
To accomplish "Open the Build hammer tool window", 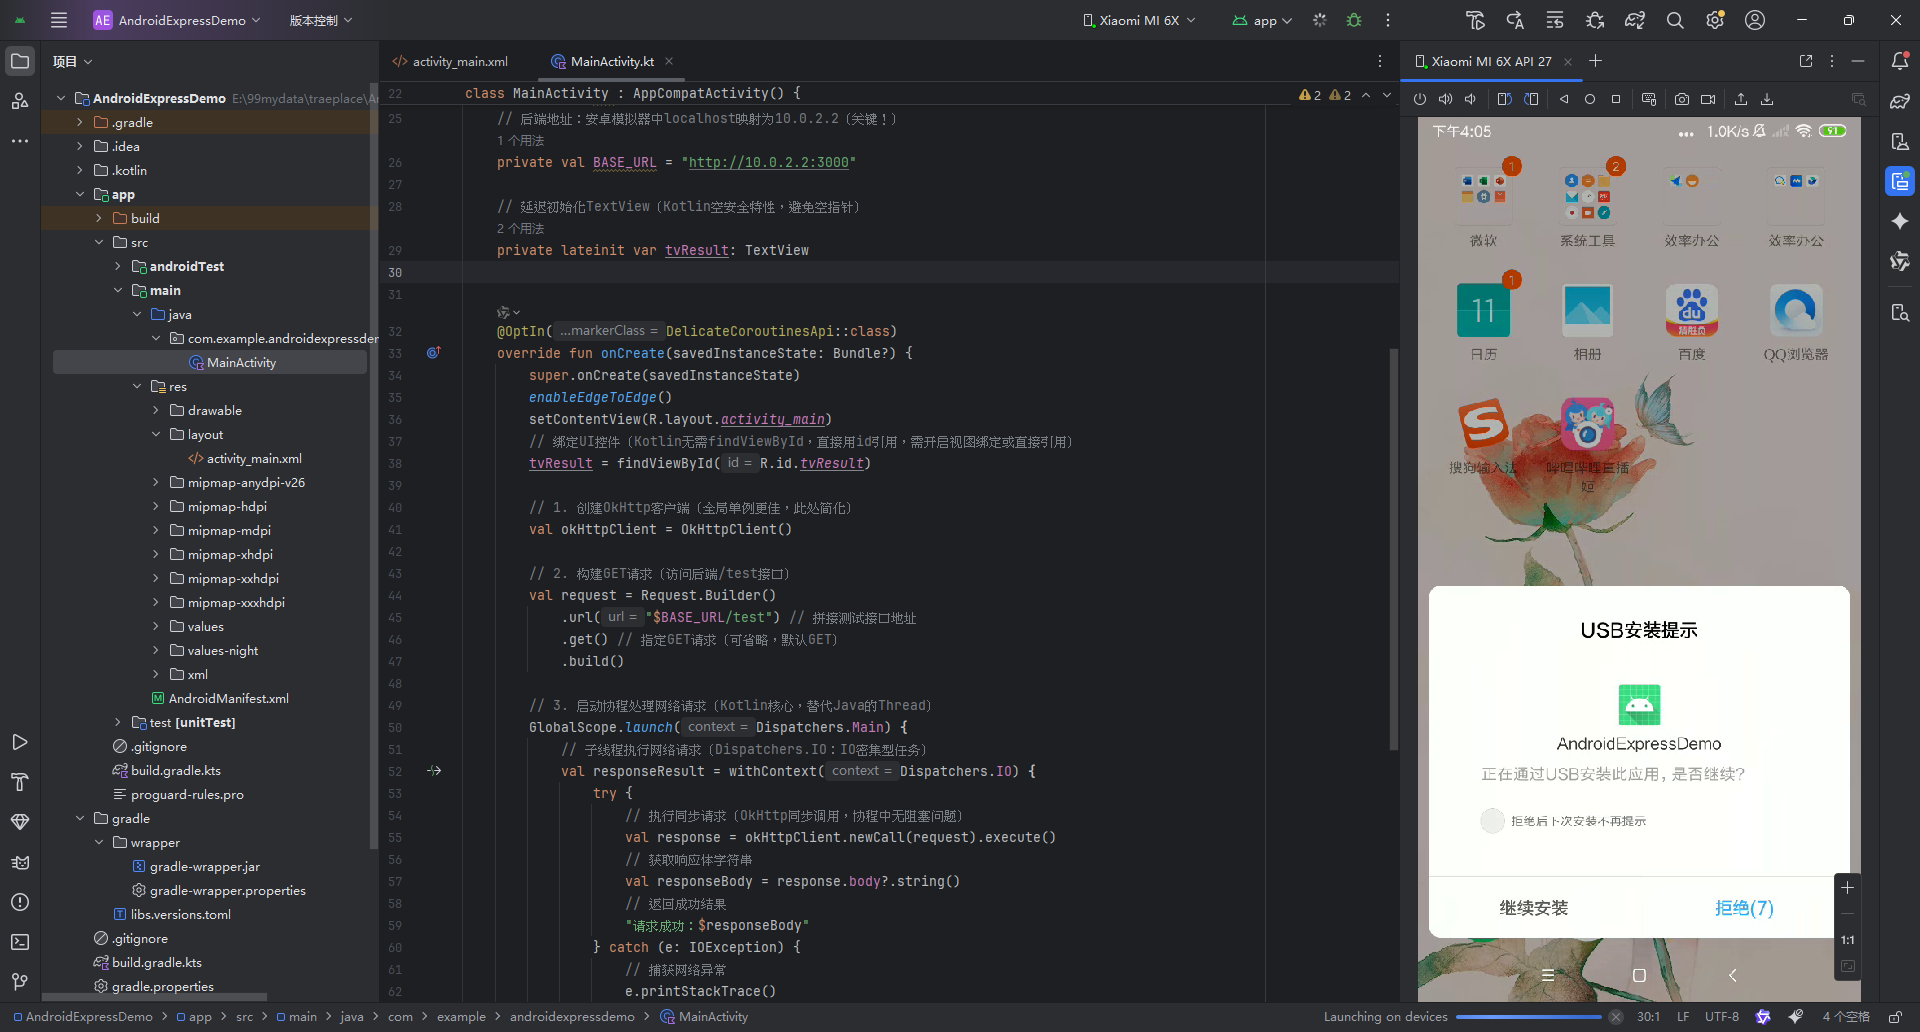I will pos(20,782).
